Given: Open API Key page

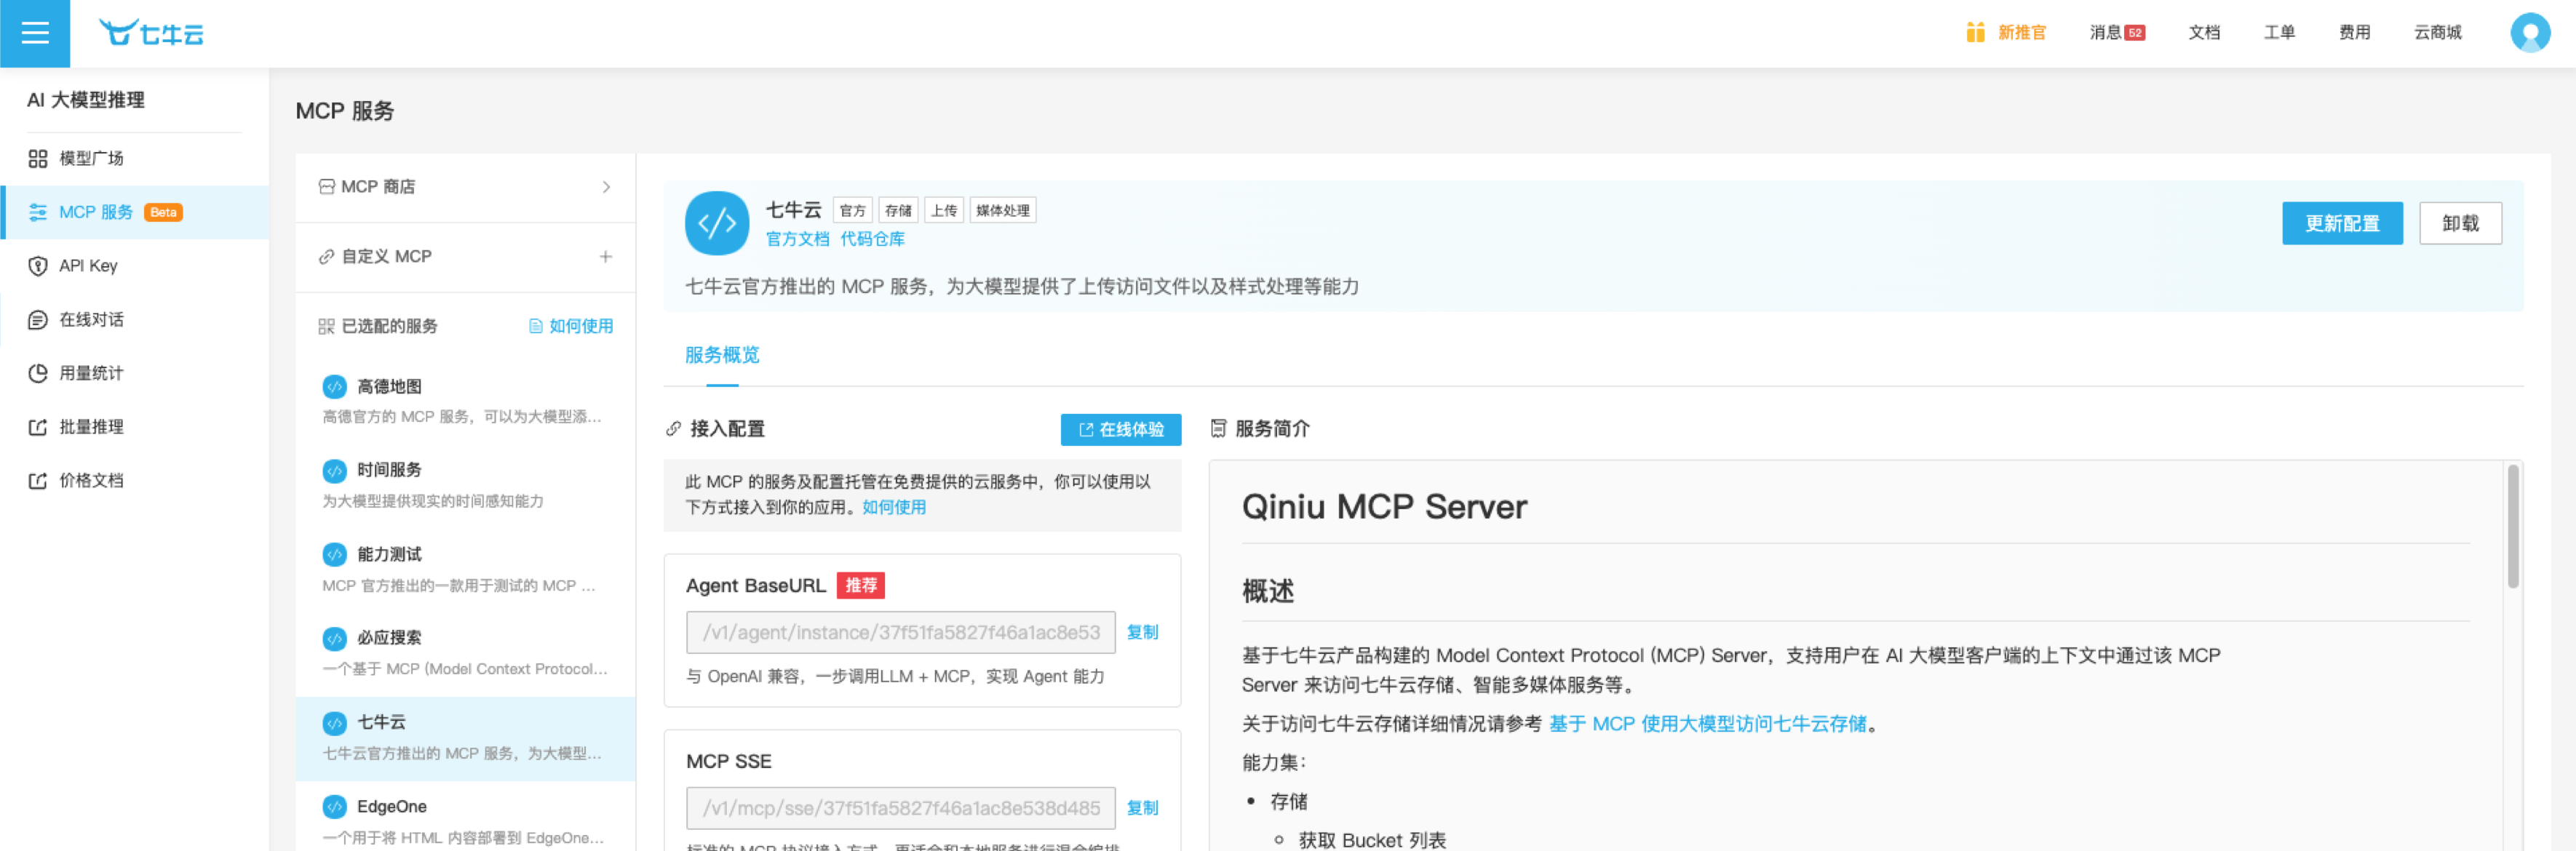Looking at the screenshot, I should pyautogui.click(x=135, y=266).
